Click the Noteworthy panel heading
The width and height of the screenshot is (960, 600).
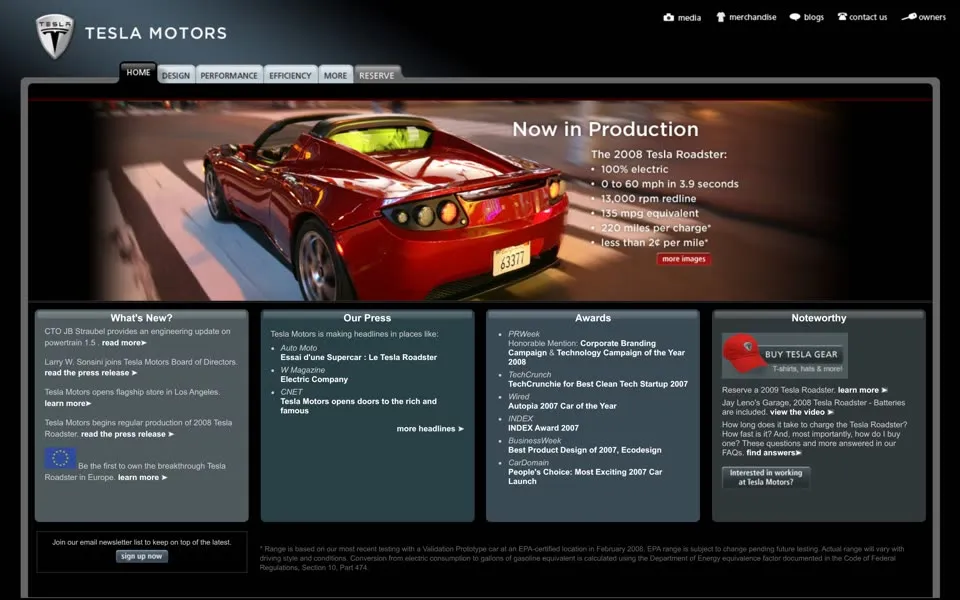point(819,318)
